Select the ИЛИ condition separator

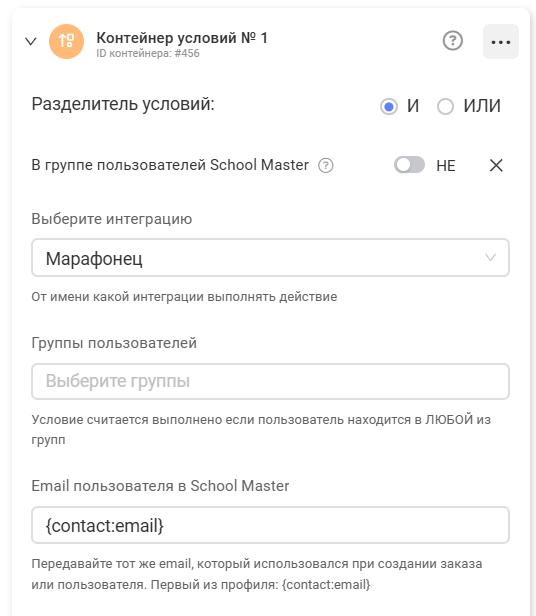pyautogui.click(x=445, y=106)
